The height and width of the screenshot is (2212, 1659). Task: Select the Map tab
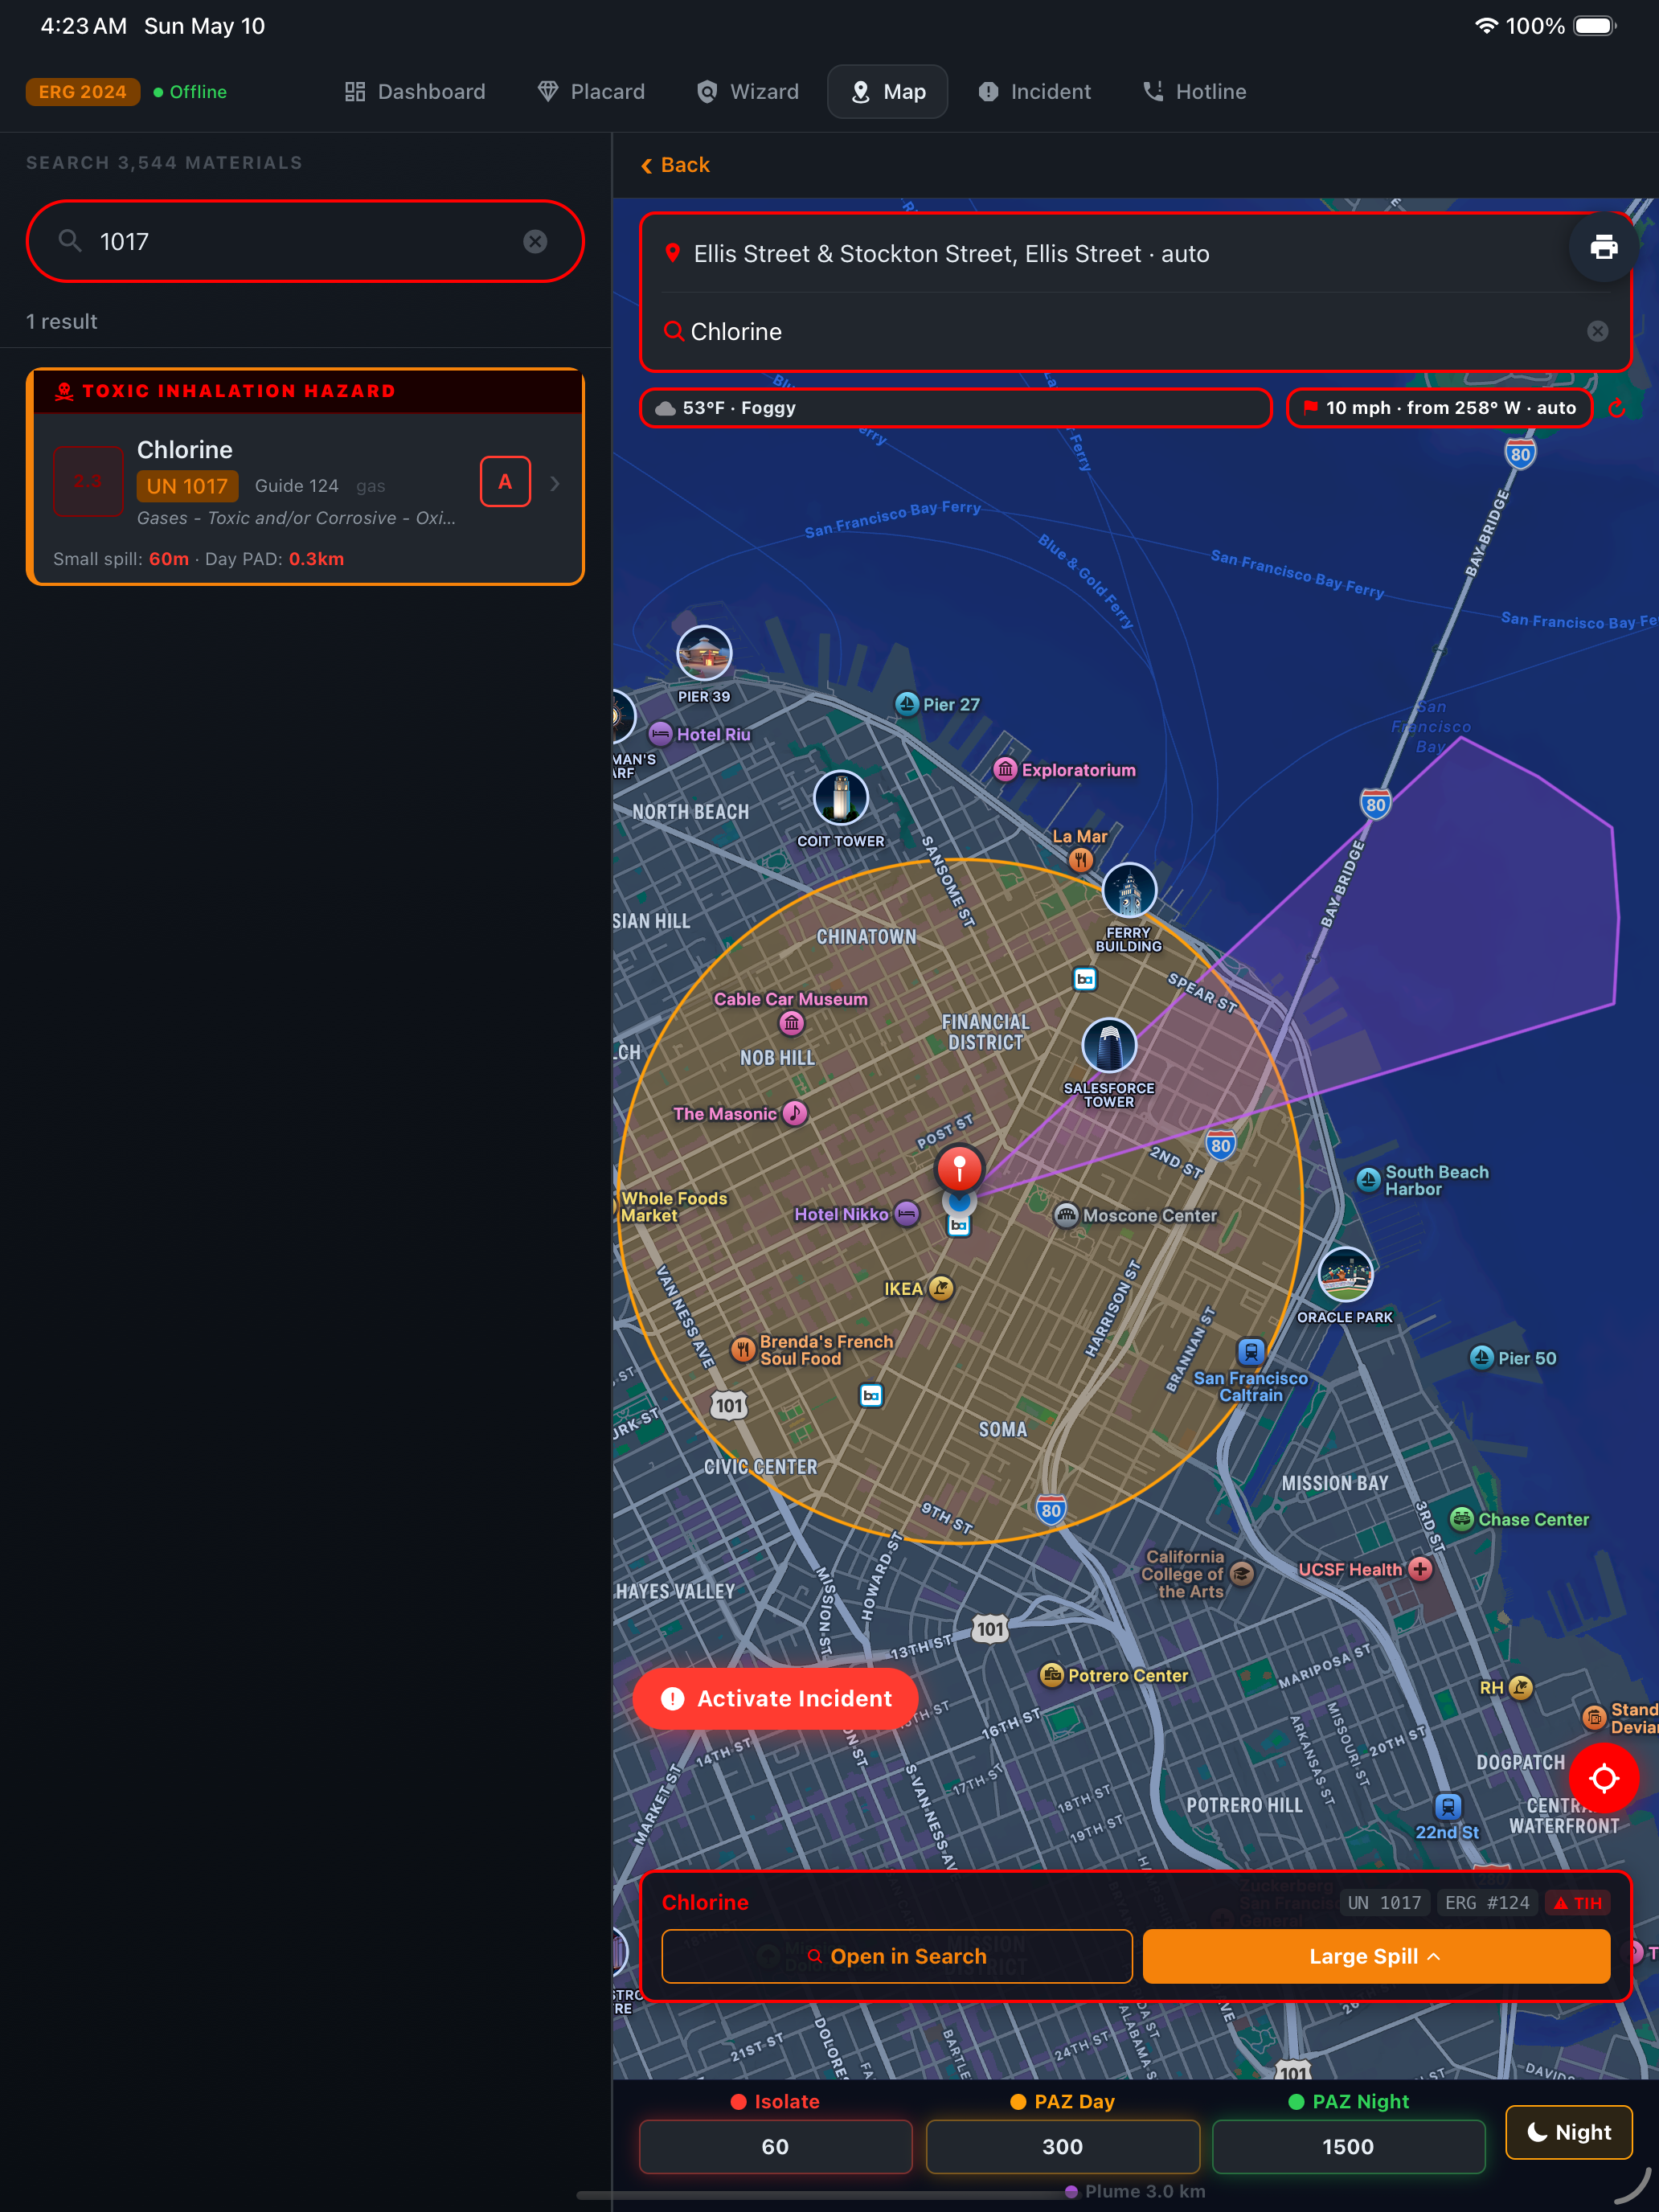click(887, 92)
